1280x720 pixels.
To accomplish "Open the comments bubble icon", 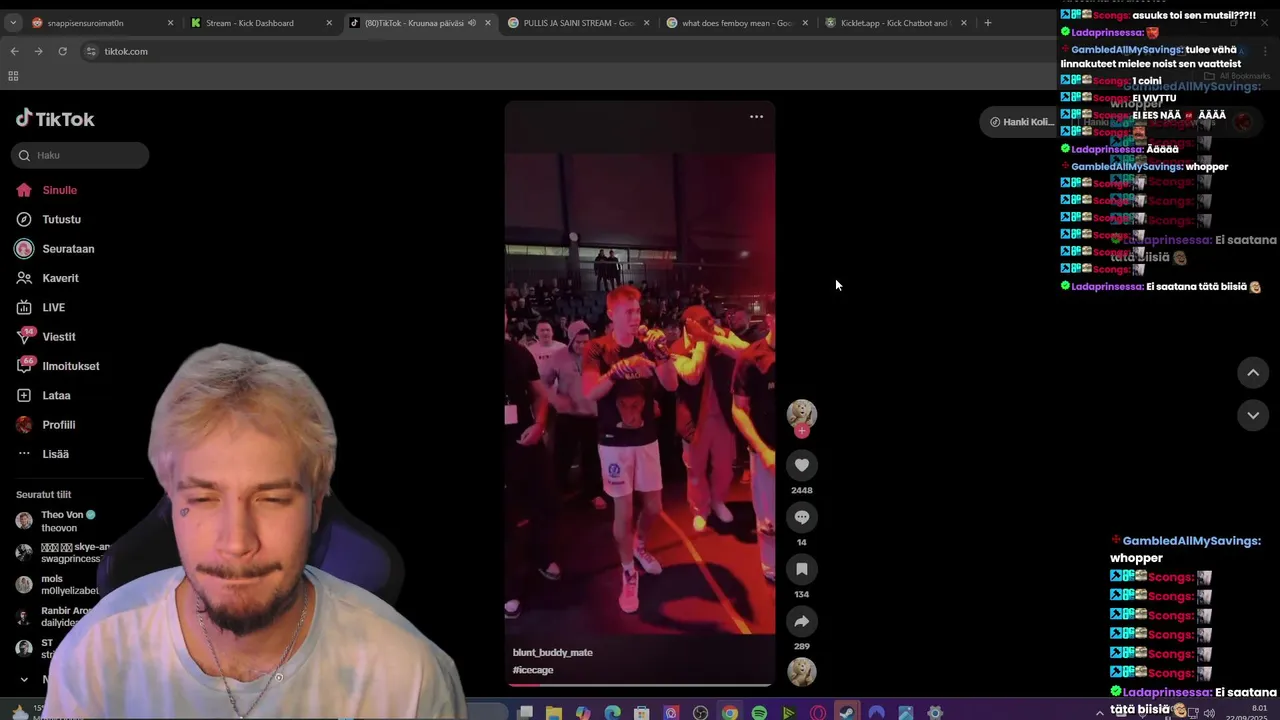I will tap(801, 517).
